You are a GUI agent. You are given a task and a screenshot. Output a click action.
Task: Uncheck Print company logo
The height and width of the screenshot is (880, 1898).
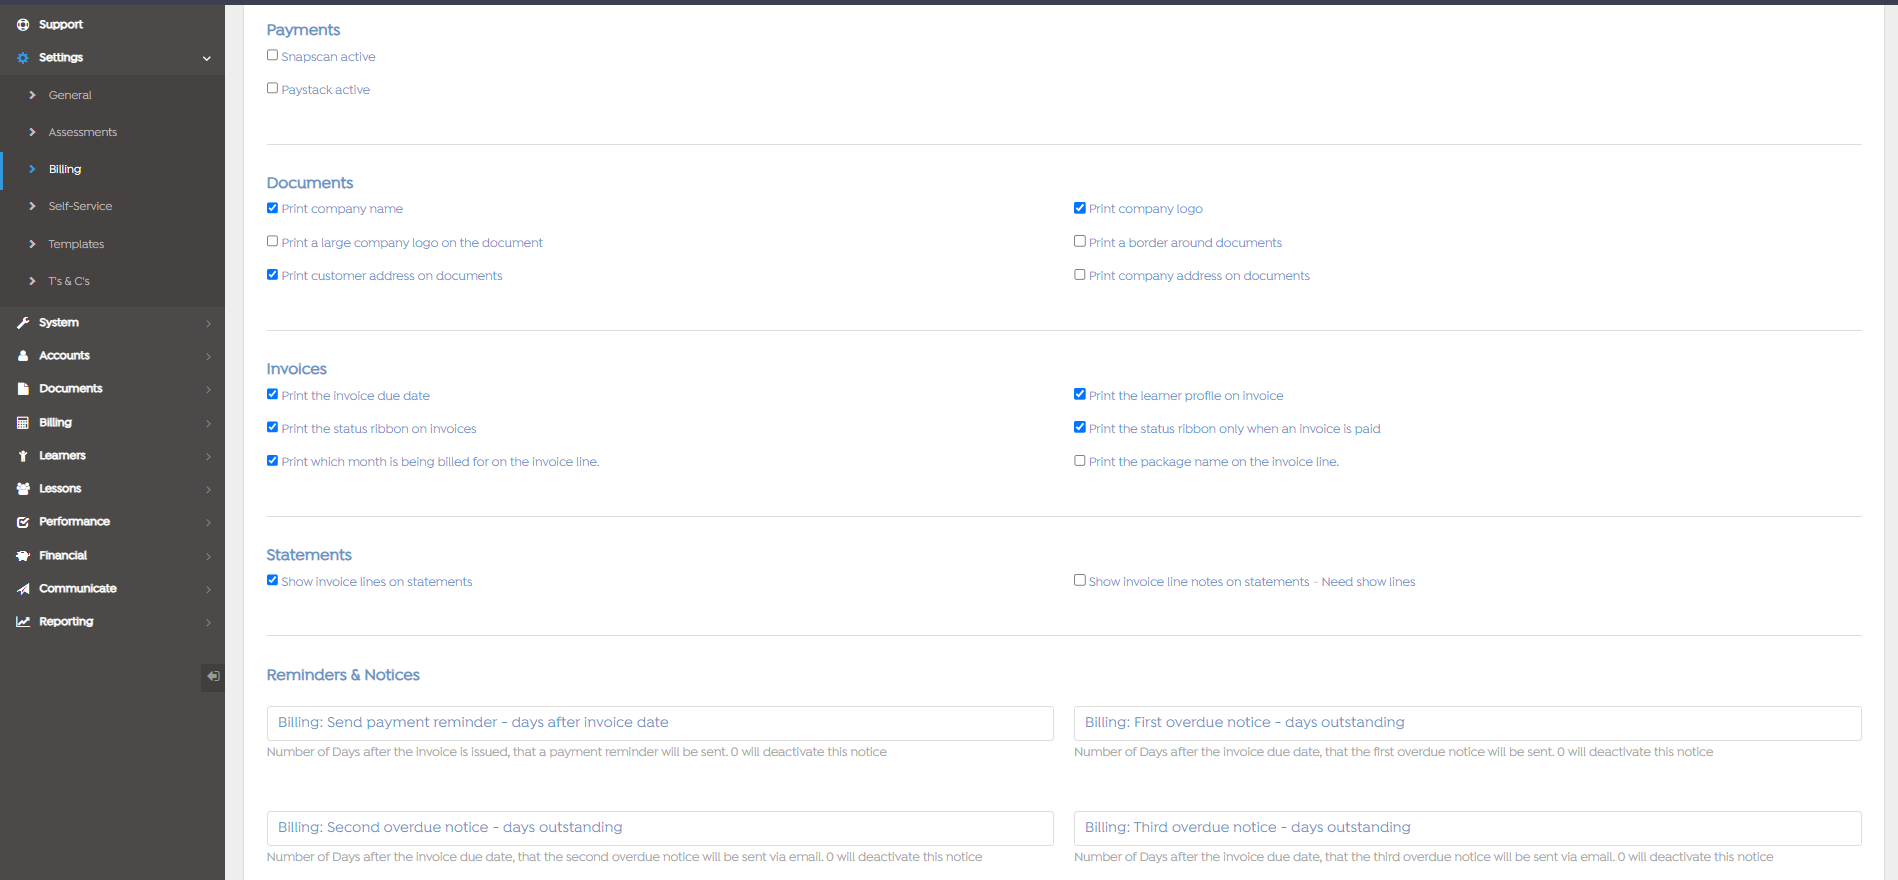[1080, 208]
